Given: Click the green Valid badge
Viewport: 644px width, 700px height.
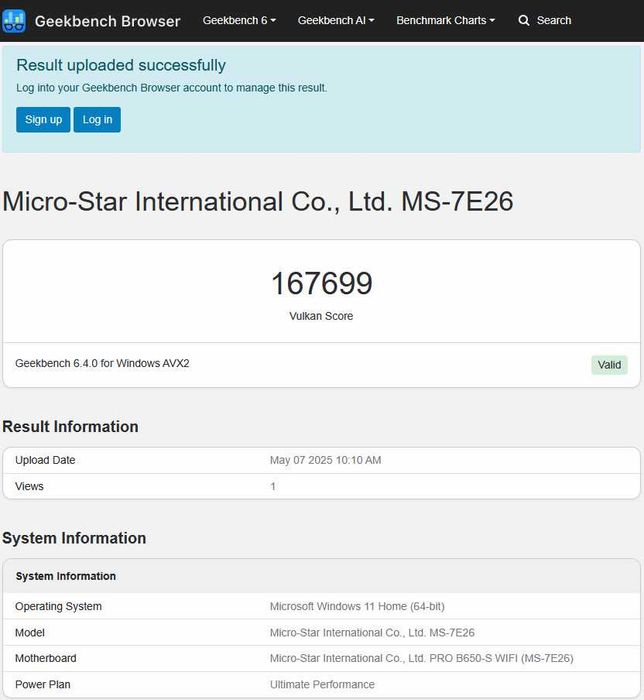Looking at the screenshot, I should [609, 365].
